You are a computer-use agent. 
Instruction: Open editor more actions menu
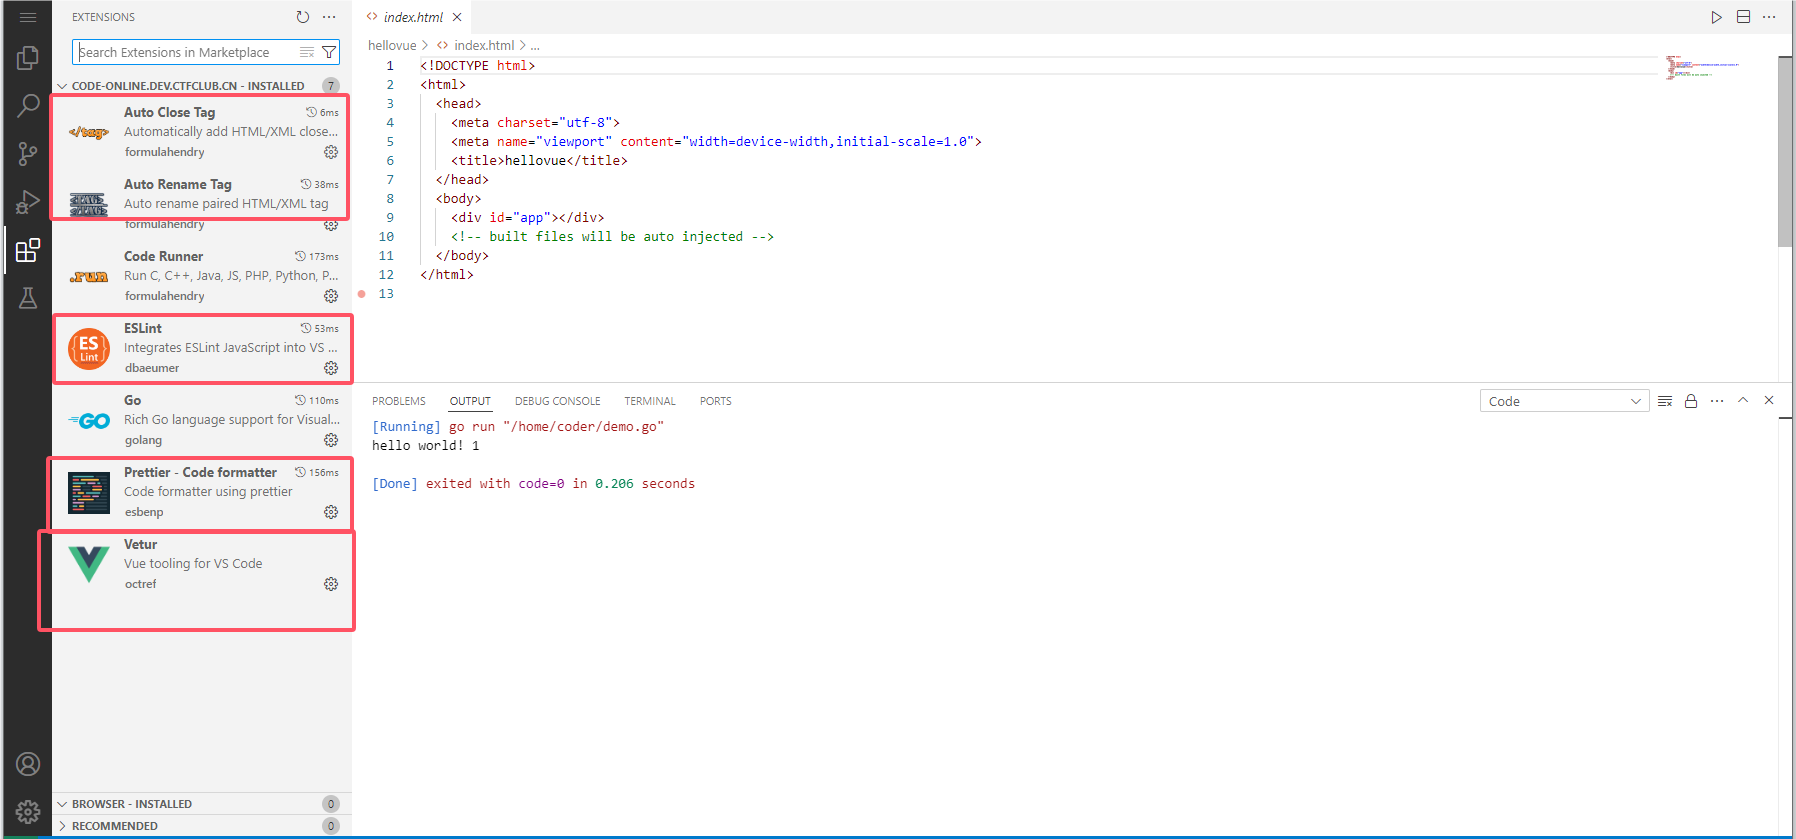tap(1769, 17)
